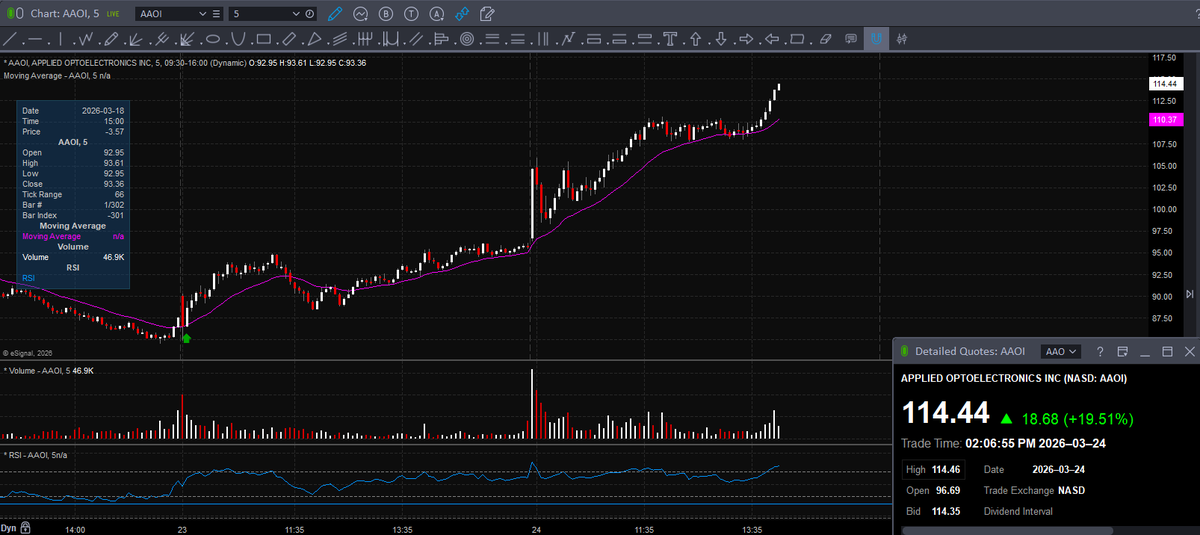This screenshot has height=535, width=1200.
Task: Click the Bid 114.35 quote field
Action: [933, 511]
